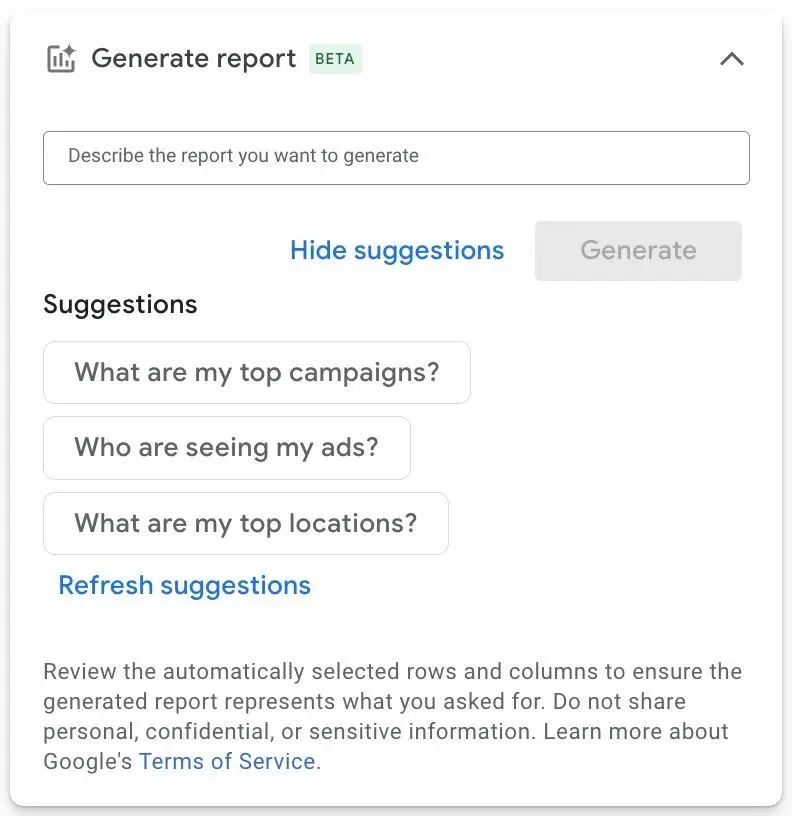Collapse the Generate report panel
792x816 pixels.
tap(732, 59)
